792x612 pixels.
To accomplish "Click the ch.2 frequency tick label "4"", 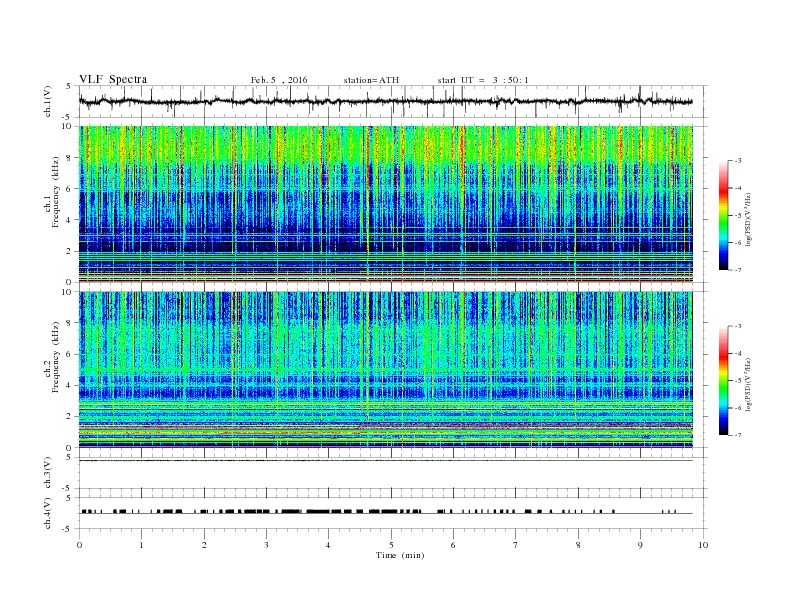I will [70, 385].
